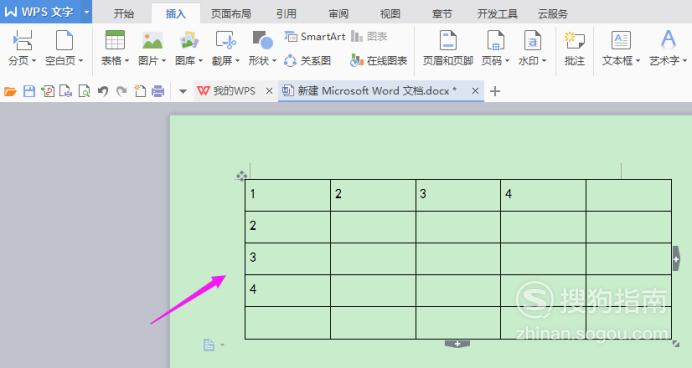Click the watermark (水印) icon
The image size is (692, 368).
(532, 41)
